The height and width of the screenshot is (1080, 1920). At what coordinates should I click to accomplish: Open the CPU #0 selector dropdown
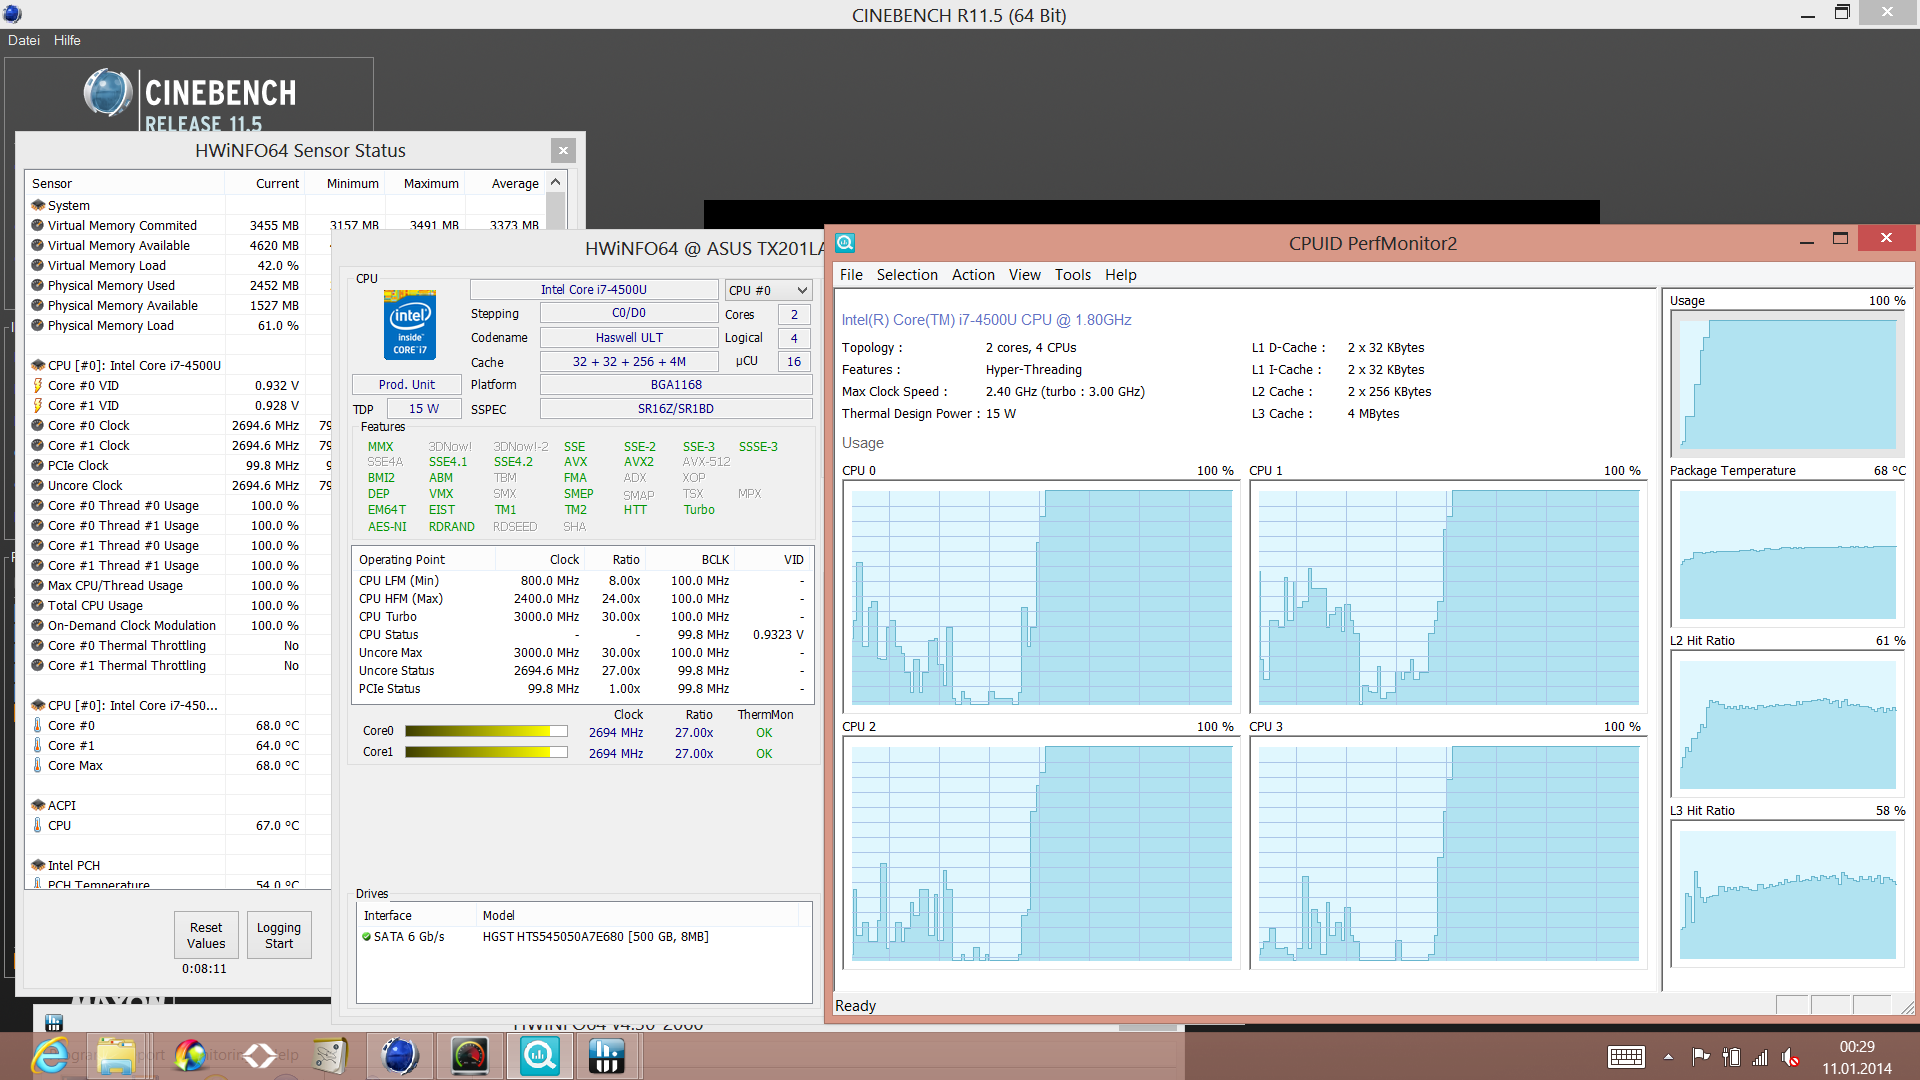(x=768, y=290)
